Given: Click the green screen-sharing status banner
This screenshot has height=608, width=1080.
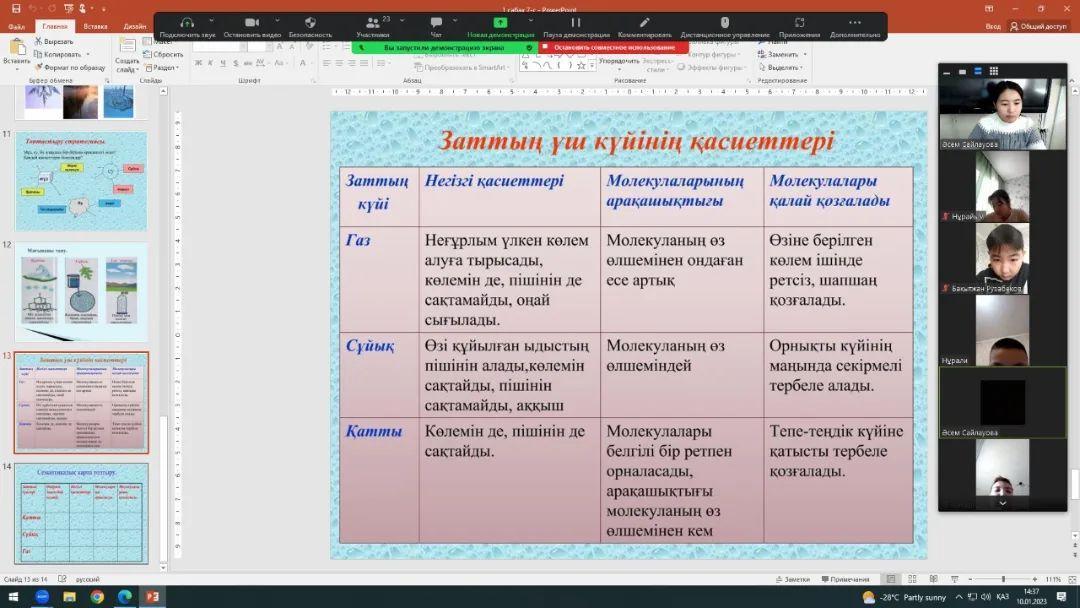Looking at the screenshot, I should pos(445,48).
